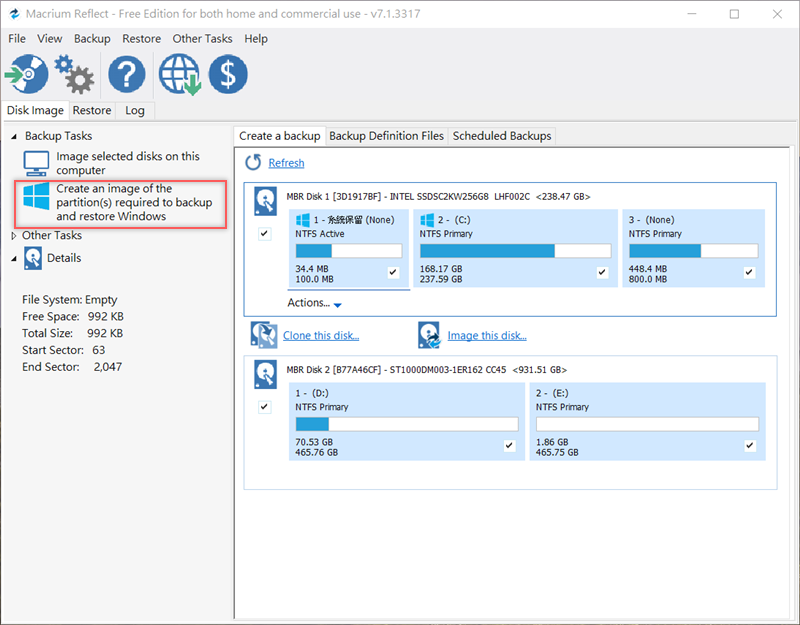
Task: Click the dollar sign purchase icon
Action: tap(229, 75)
